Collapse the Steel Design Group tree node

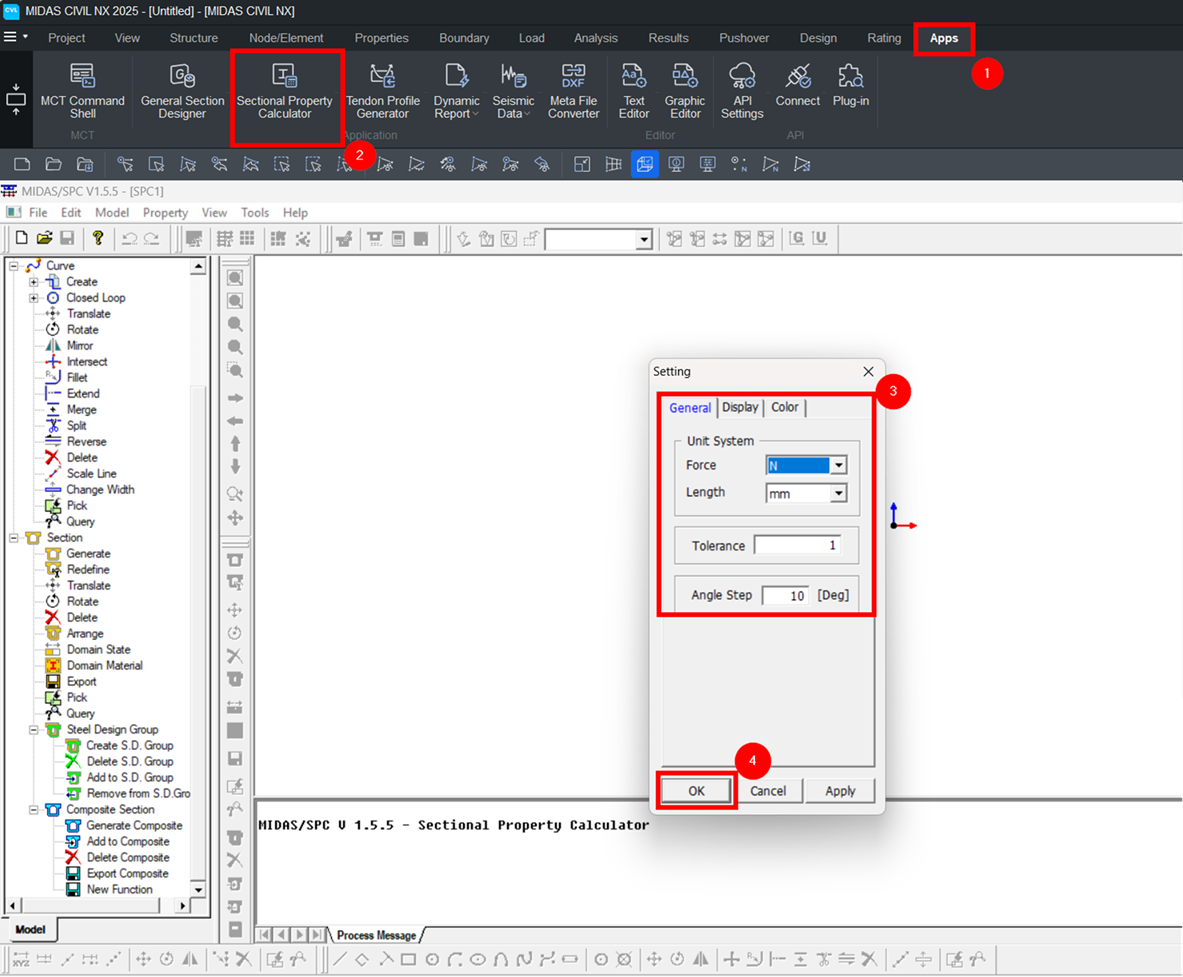point(34,730)
